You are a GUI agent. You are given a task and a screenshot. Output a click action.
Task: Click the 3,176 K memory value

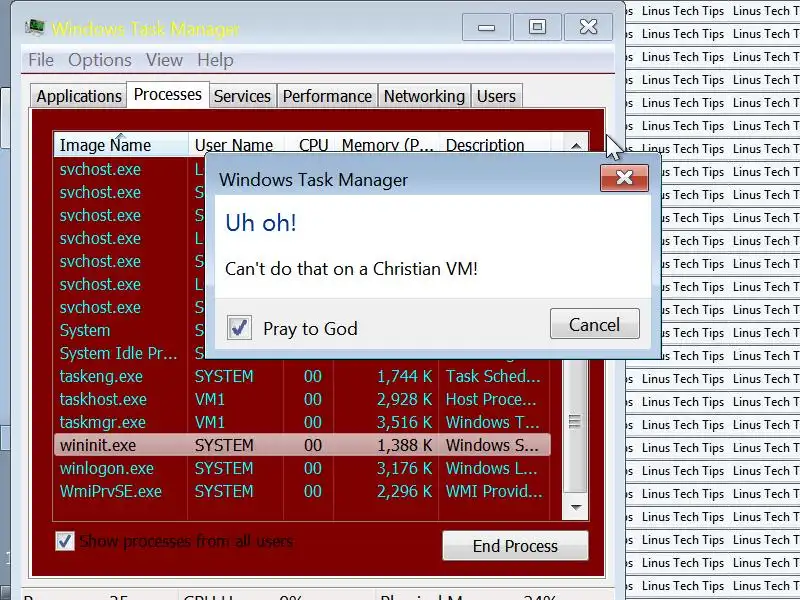[x=405, y=468]
